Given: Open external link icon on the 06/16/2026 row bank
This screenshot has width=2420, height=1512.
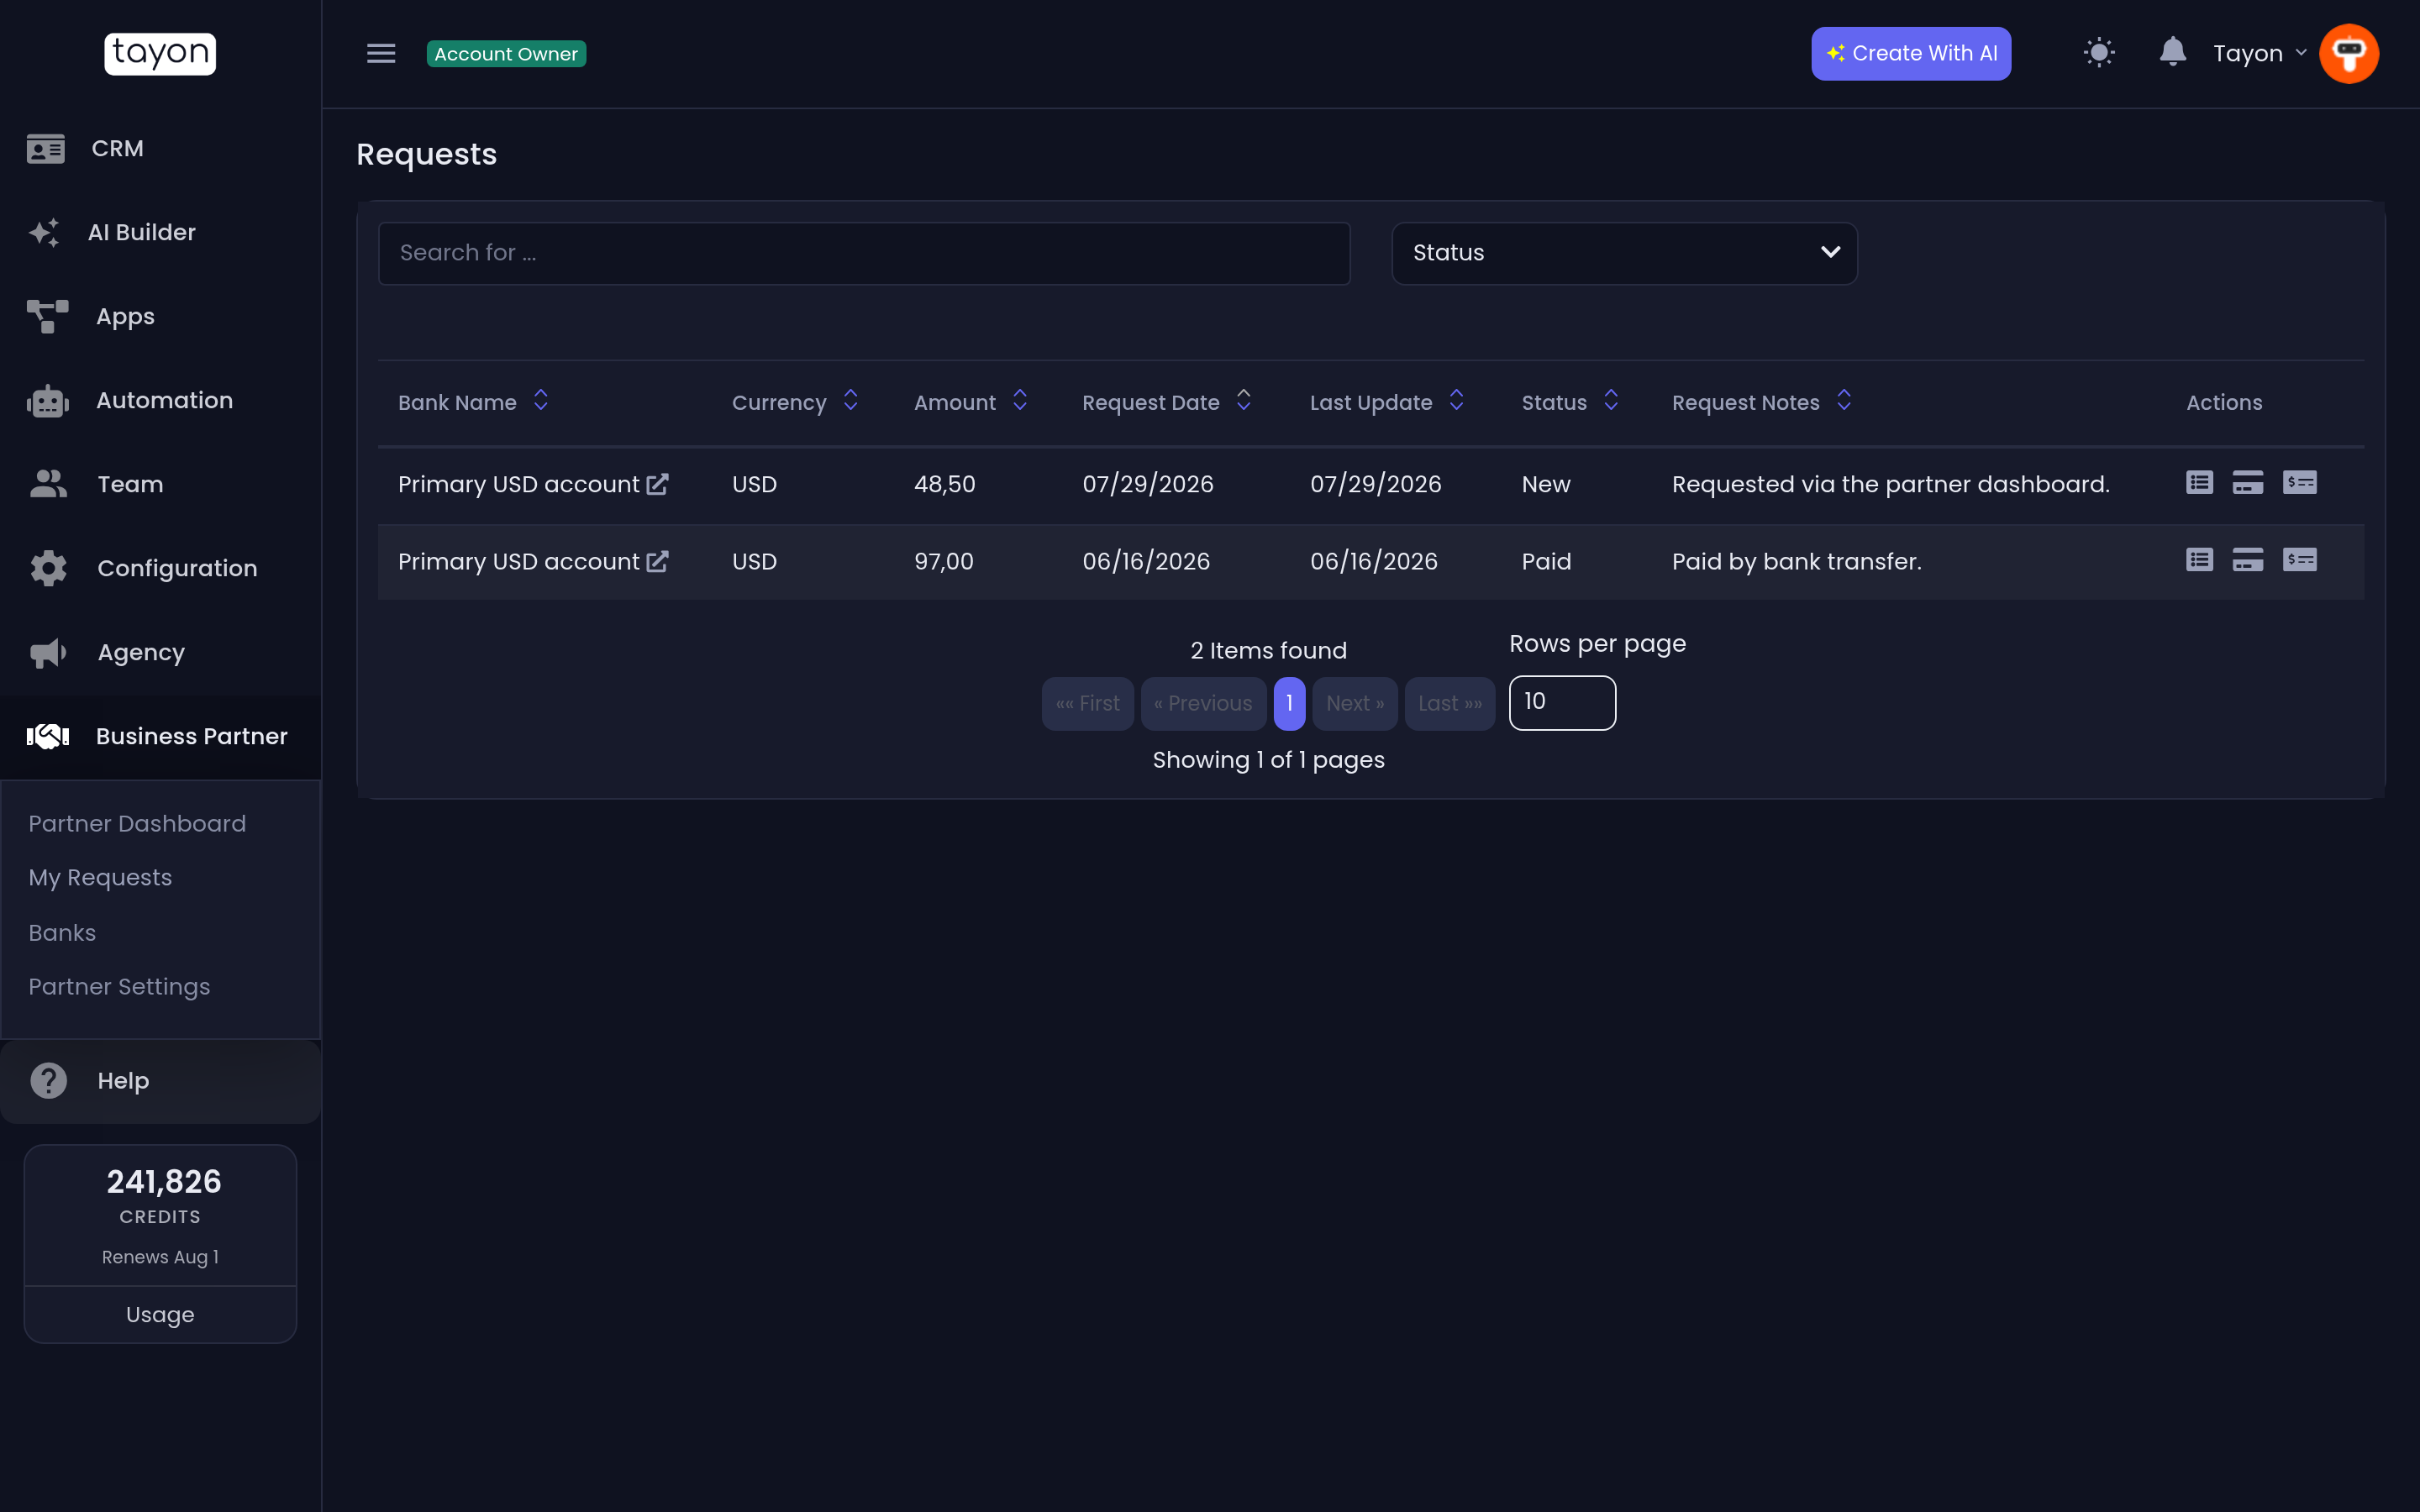Looking at the screenshot, I should [657, 561].
